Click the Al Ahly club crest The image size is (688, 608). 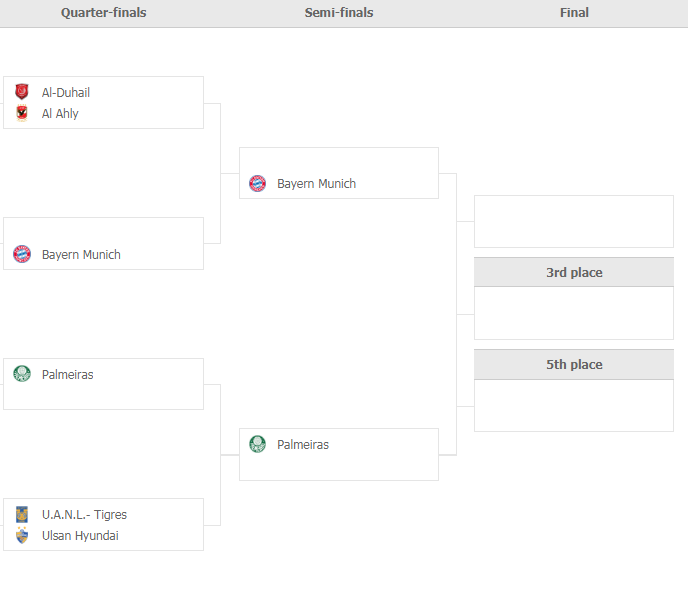(x=22, y=114)
